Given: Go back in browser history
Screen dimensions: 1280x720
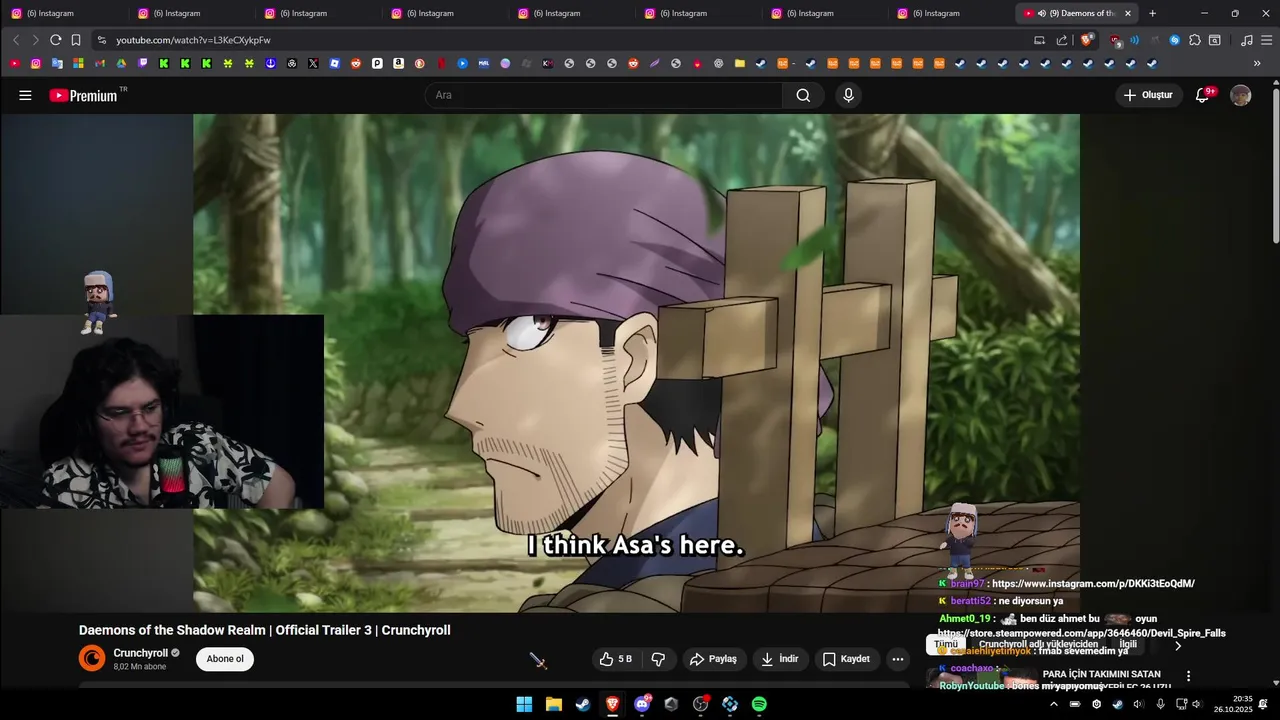Looking at the screenshot, I should 16,40.
